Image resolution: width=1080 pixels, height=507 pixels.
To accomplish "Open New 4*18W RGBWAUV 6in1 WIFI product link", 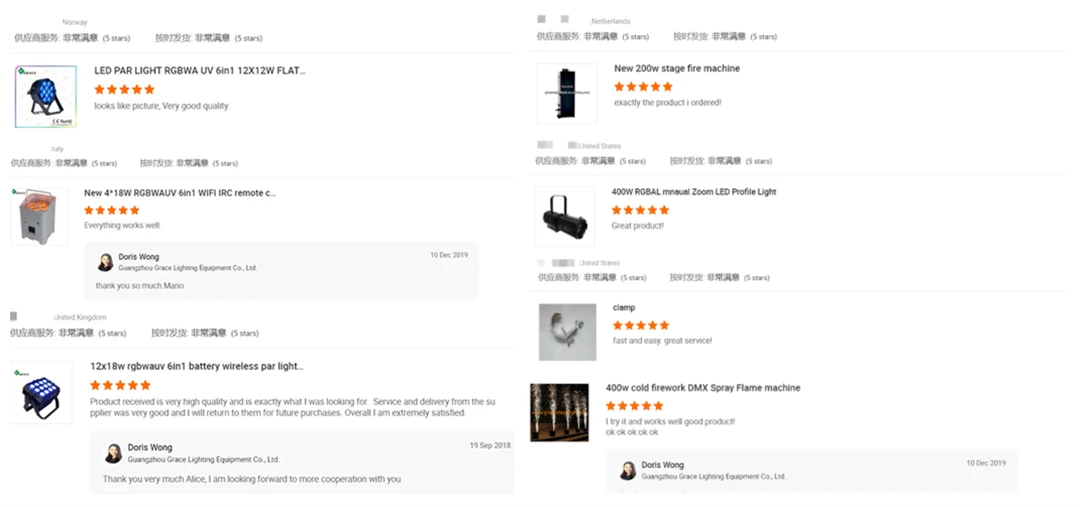I will click(x=179, y=193).
